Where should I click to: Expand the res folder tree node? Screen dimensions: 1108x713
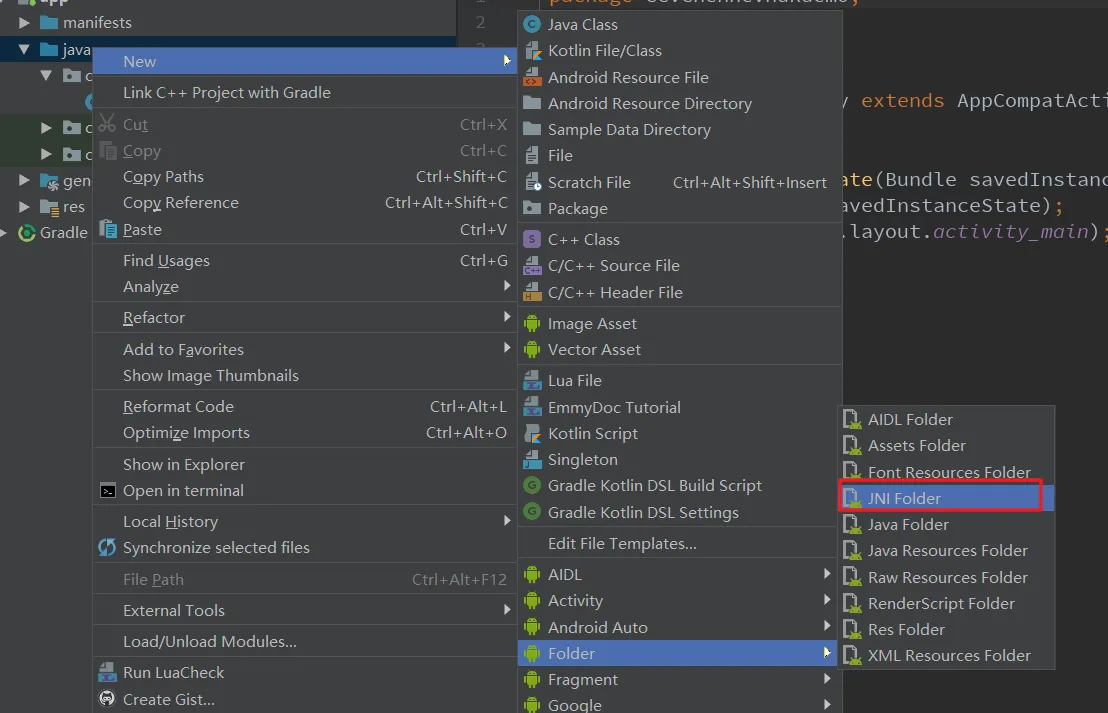(25, 207)
